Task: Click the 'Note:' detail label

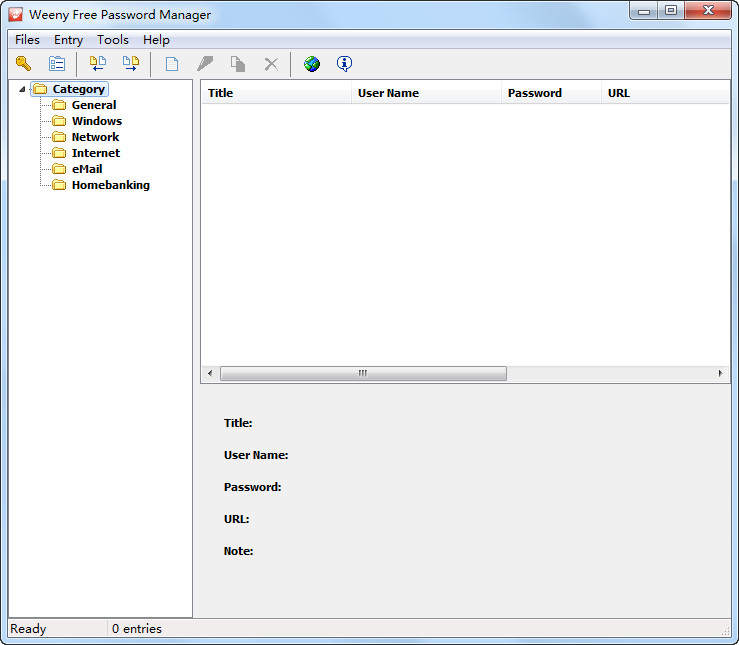Action: tap(238, 551)
